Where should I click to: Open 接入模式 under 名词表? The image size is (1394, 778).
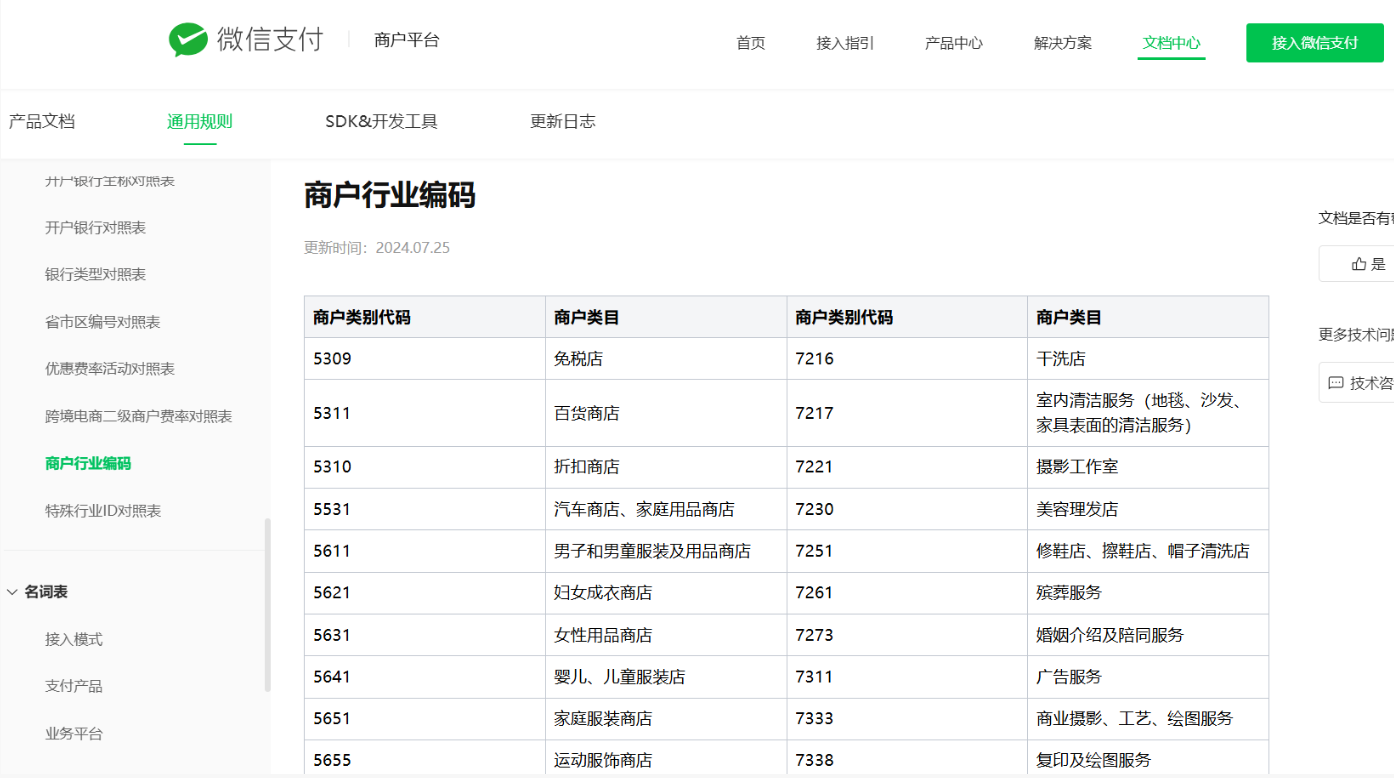tap(74, 639)
